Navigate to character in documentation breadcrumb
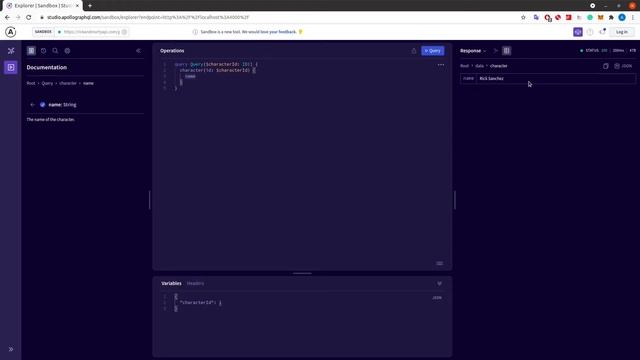 [x=68, y=83]
